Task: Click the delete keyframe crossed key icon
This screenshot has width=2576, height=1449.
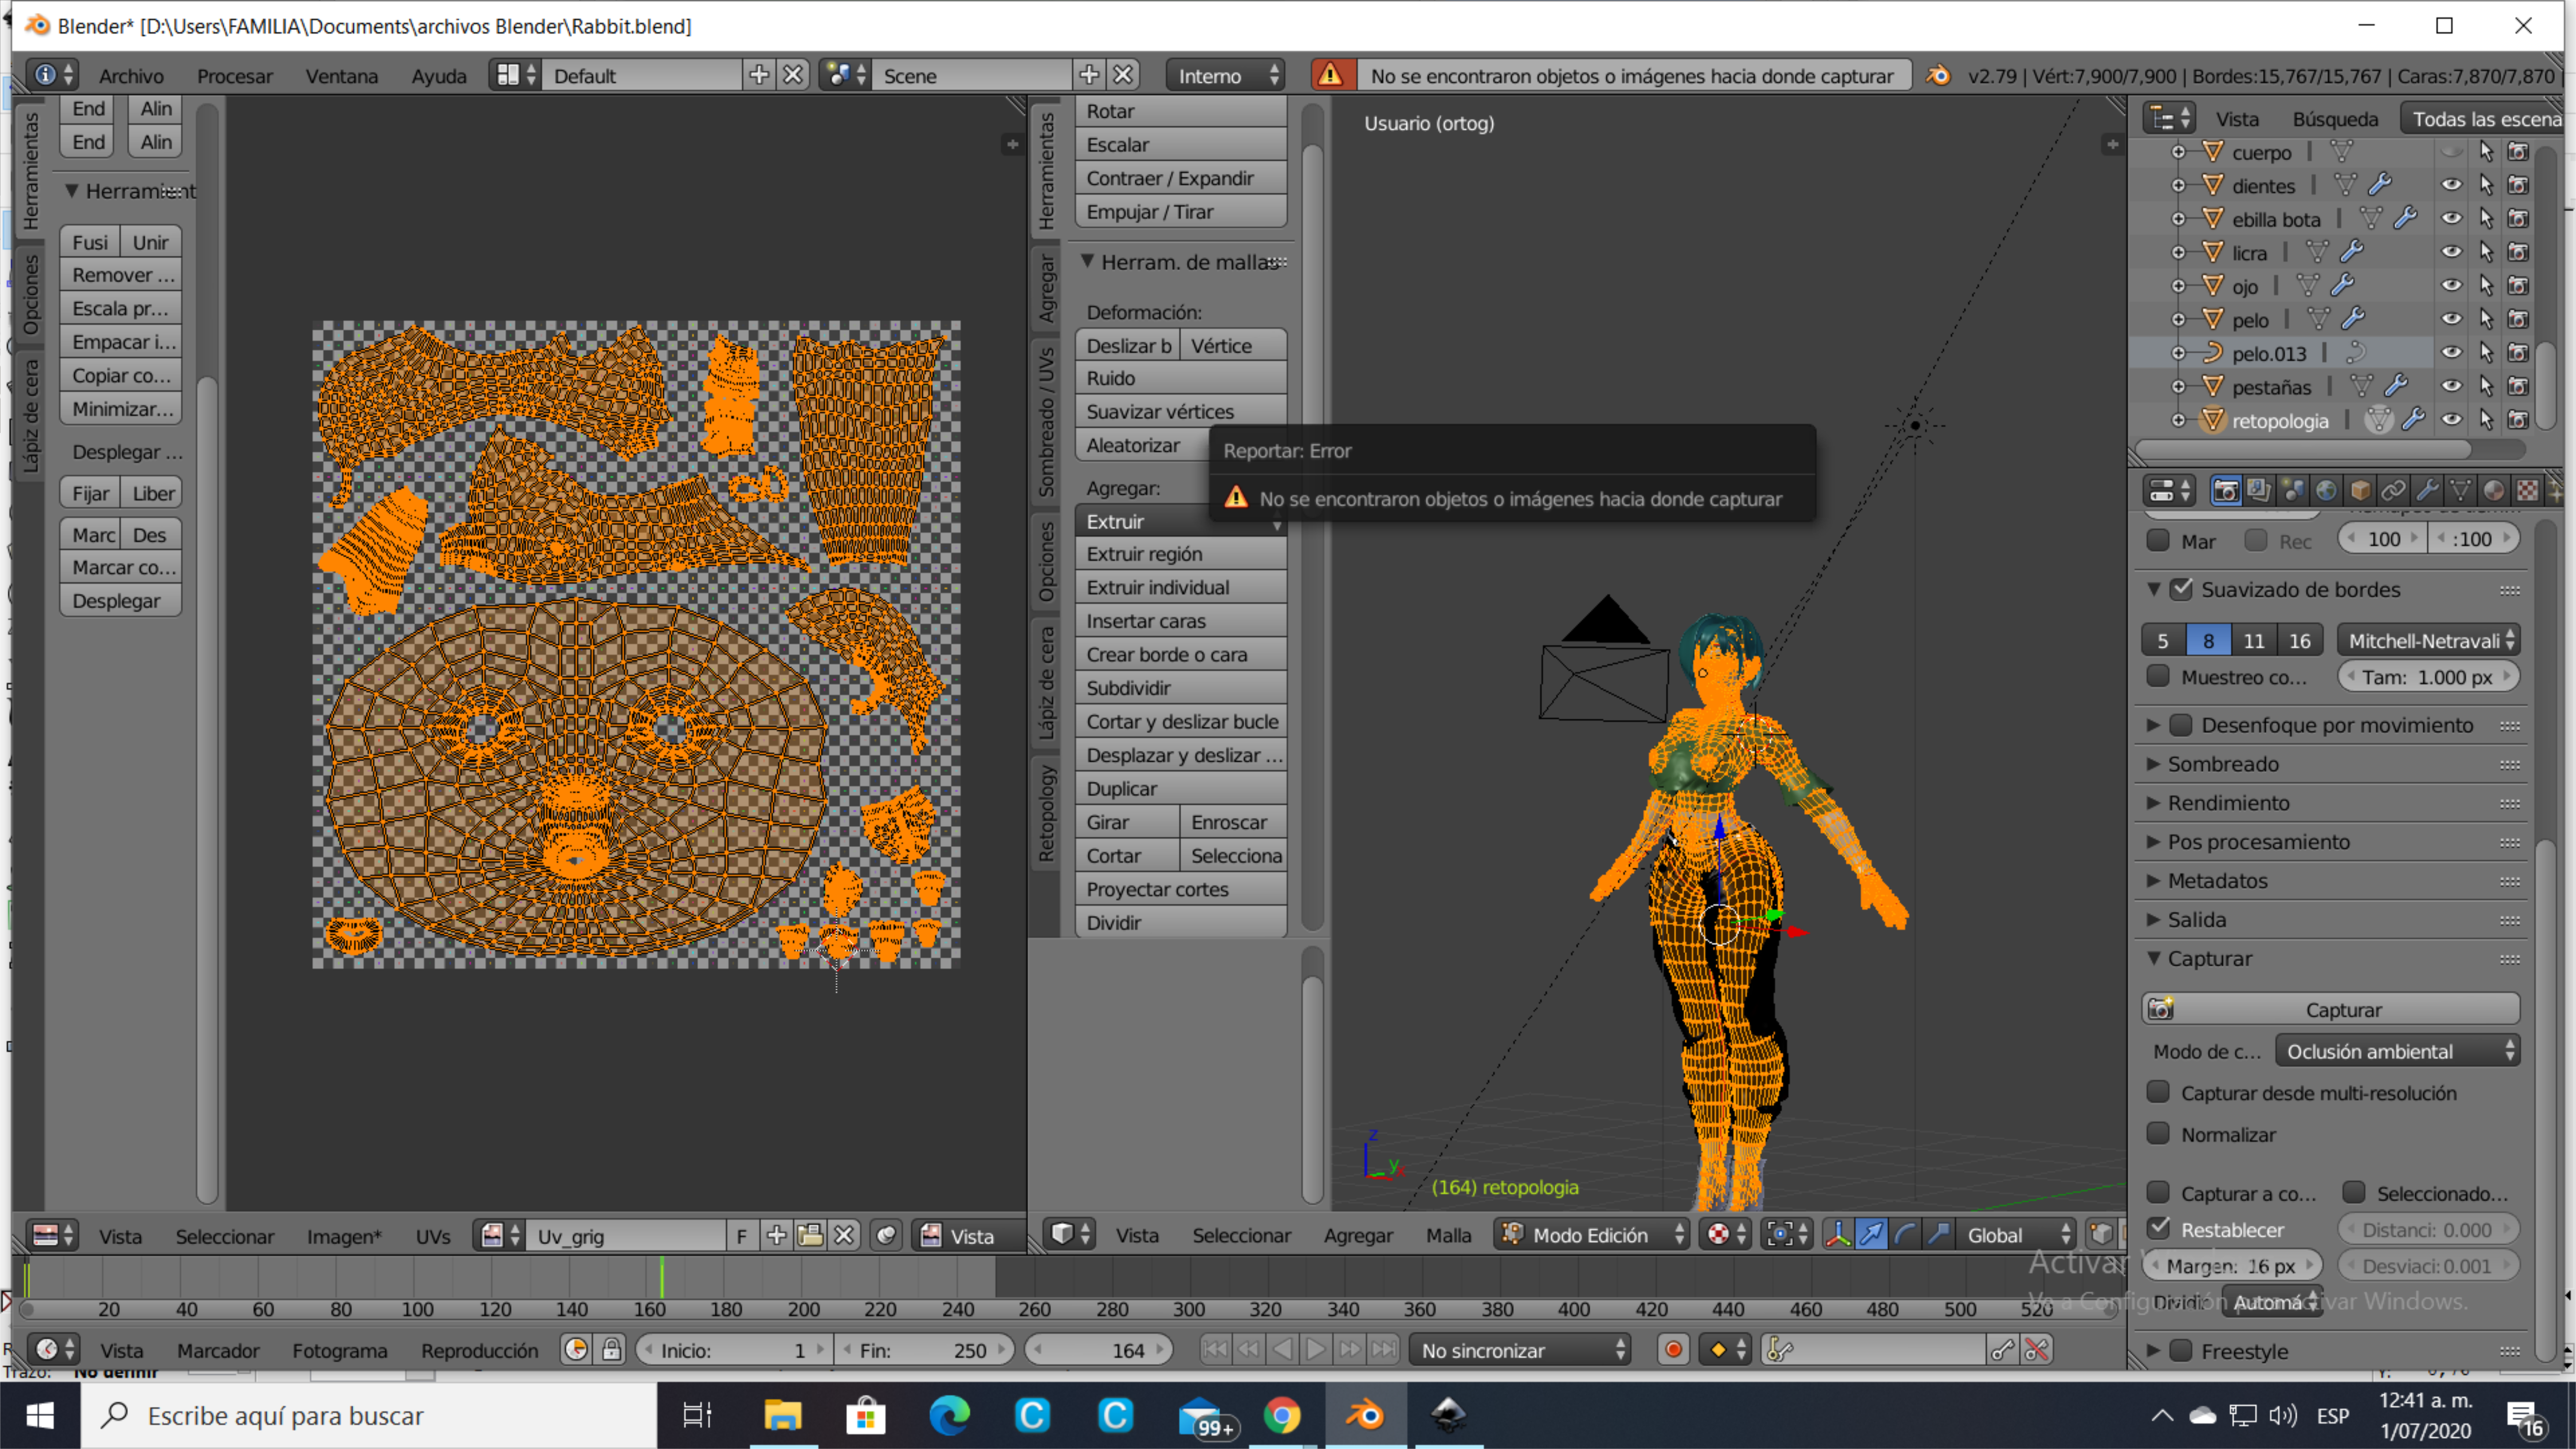Action: tap(2036, 1350)
